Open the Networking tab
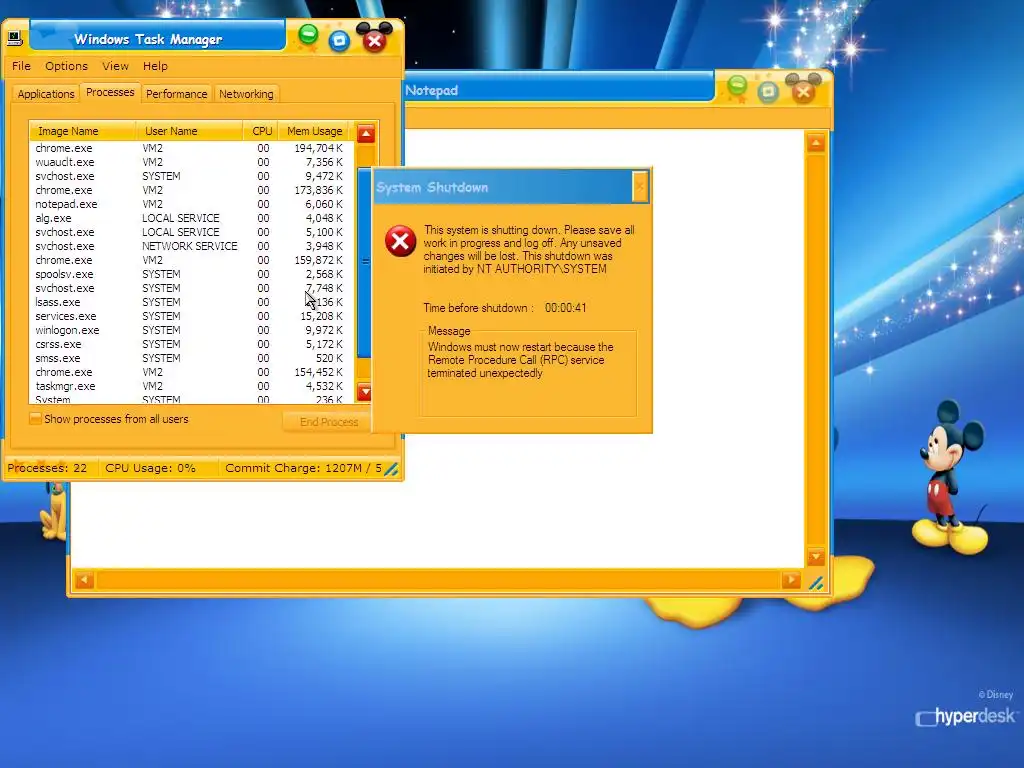This screenshot has height=768, width=1024. click(246, 94)
